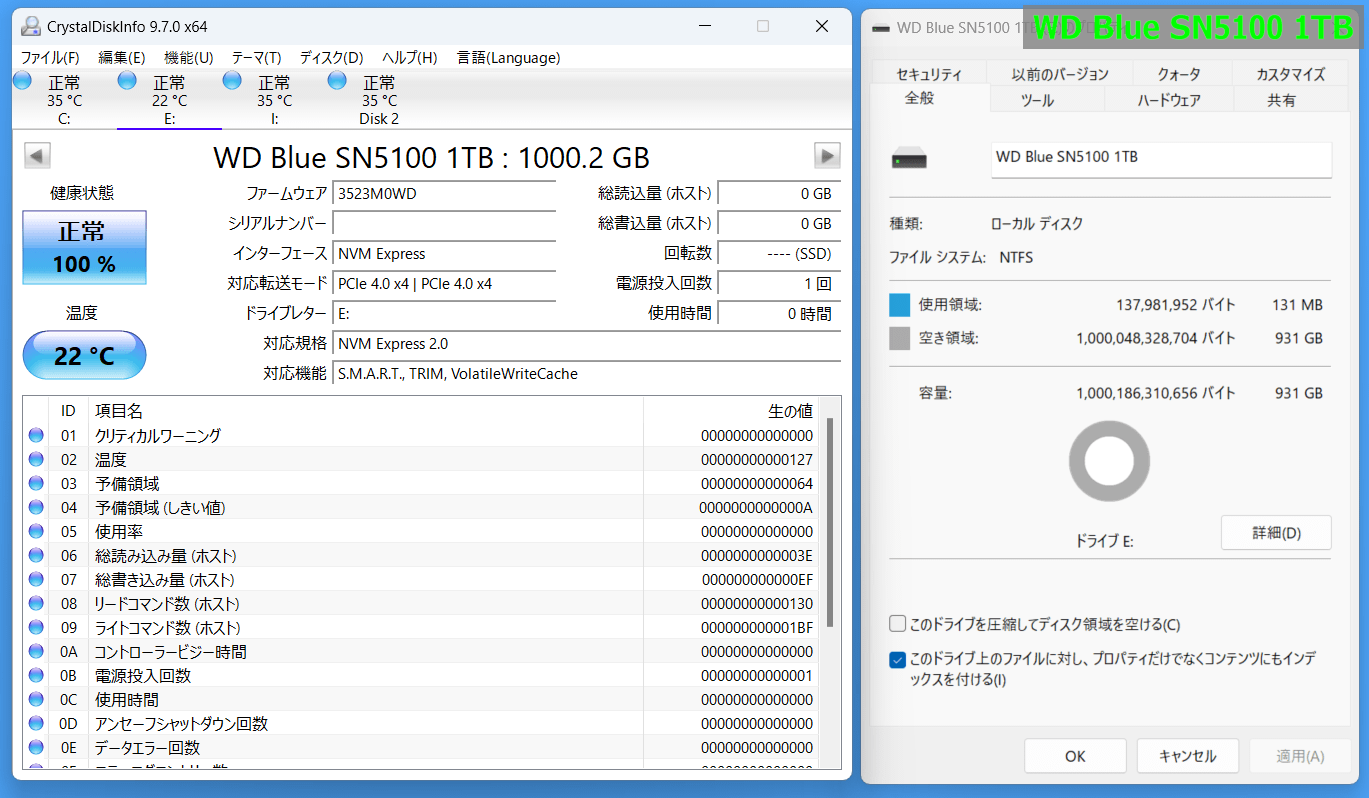Click the 対応機能 S.M.A.R.T., TRIM value
Screen dimensions: 1369x798
coord(587,374)
